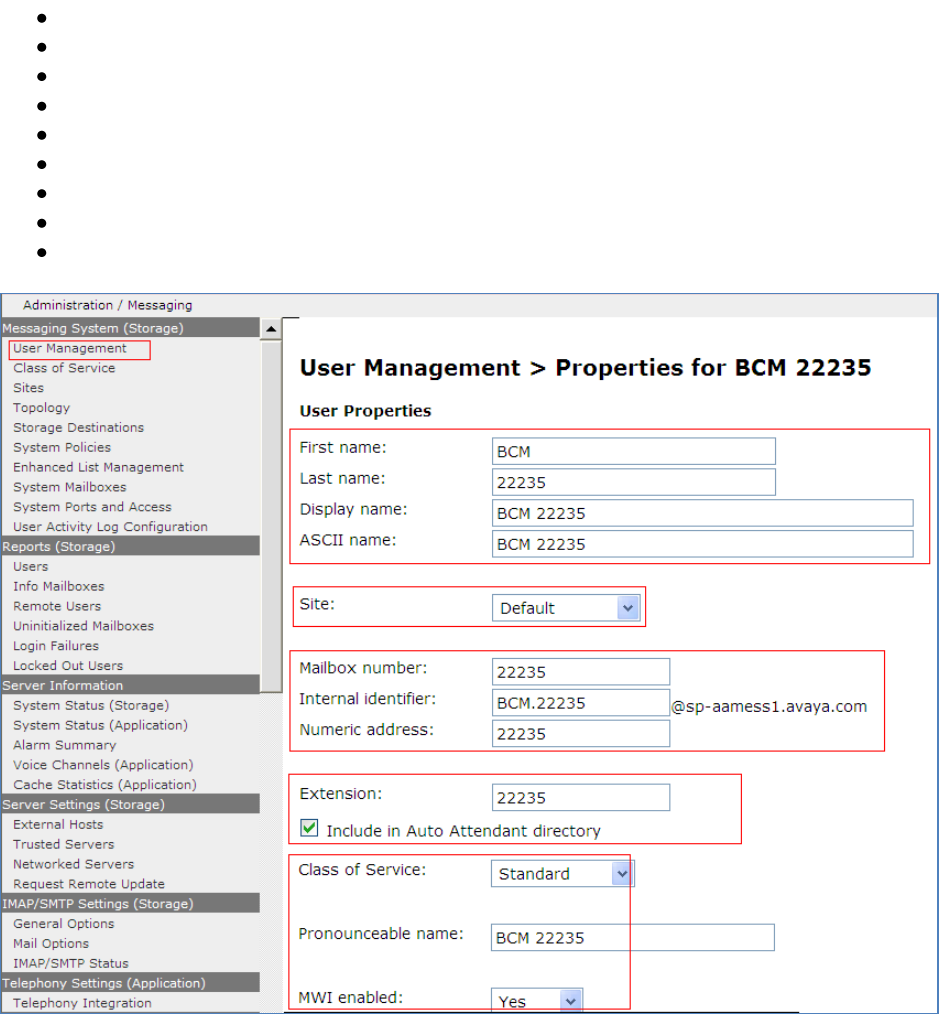Viewport: 939px width, 1014px height.
Task: Open Remote Users report
Action: [x=57, y=607]
